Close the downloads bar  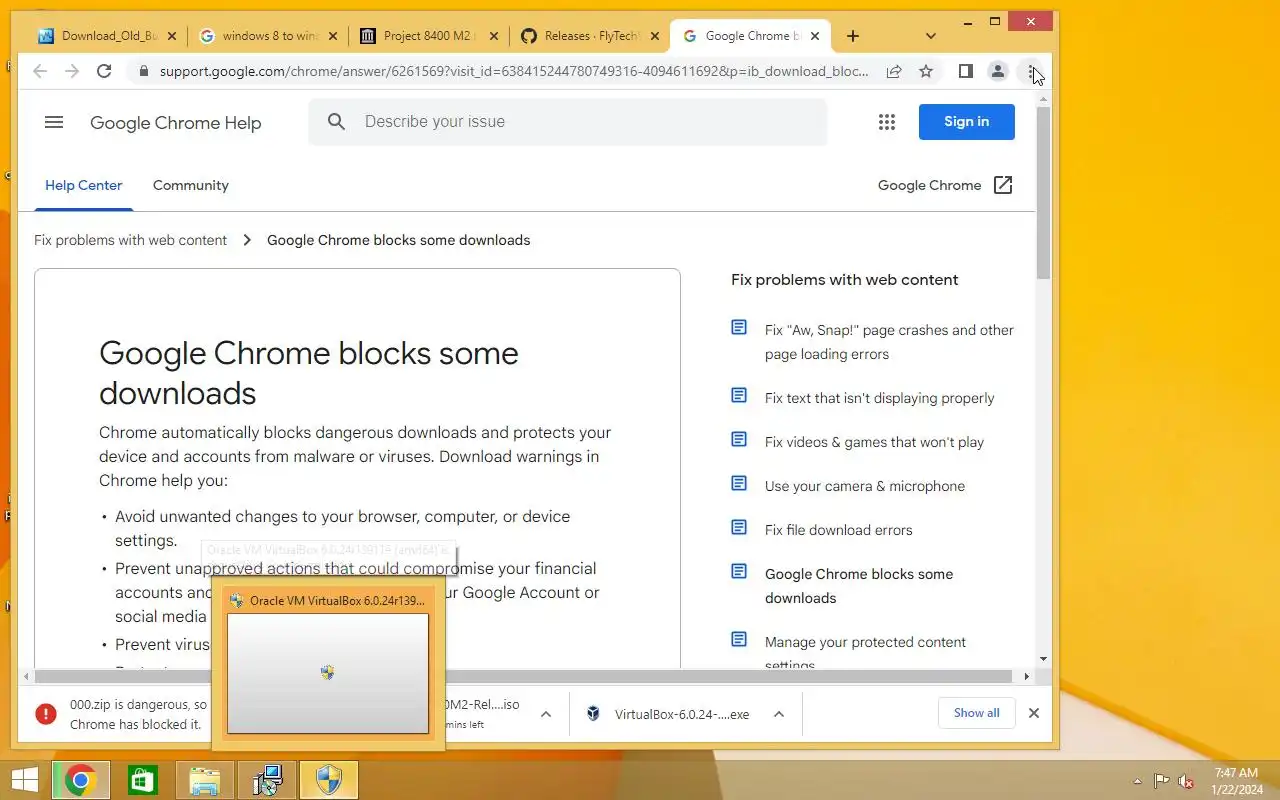tap(1034, 713)
